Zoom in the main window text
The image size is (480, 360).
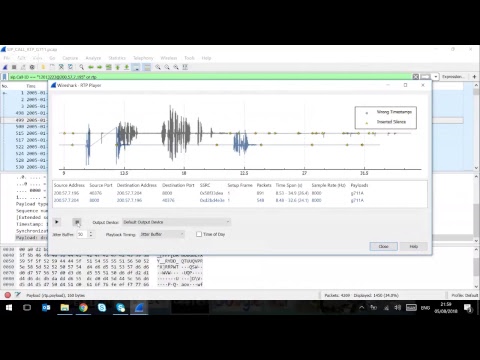click(x=158, y=67)
